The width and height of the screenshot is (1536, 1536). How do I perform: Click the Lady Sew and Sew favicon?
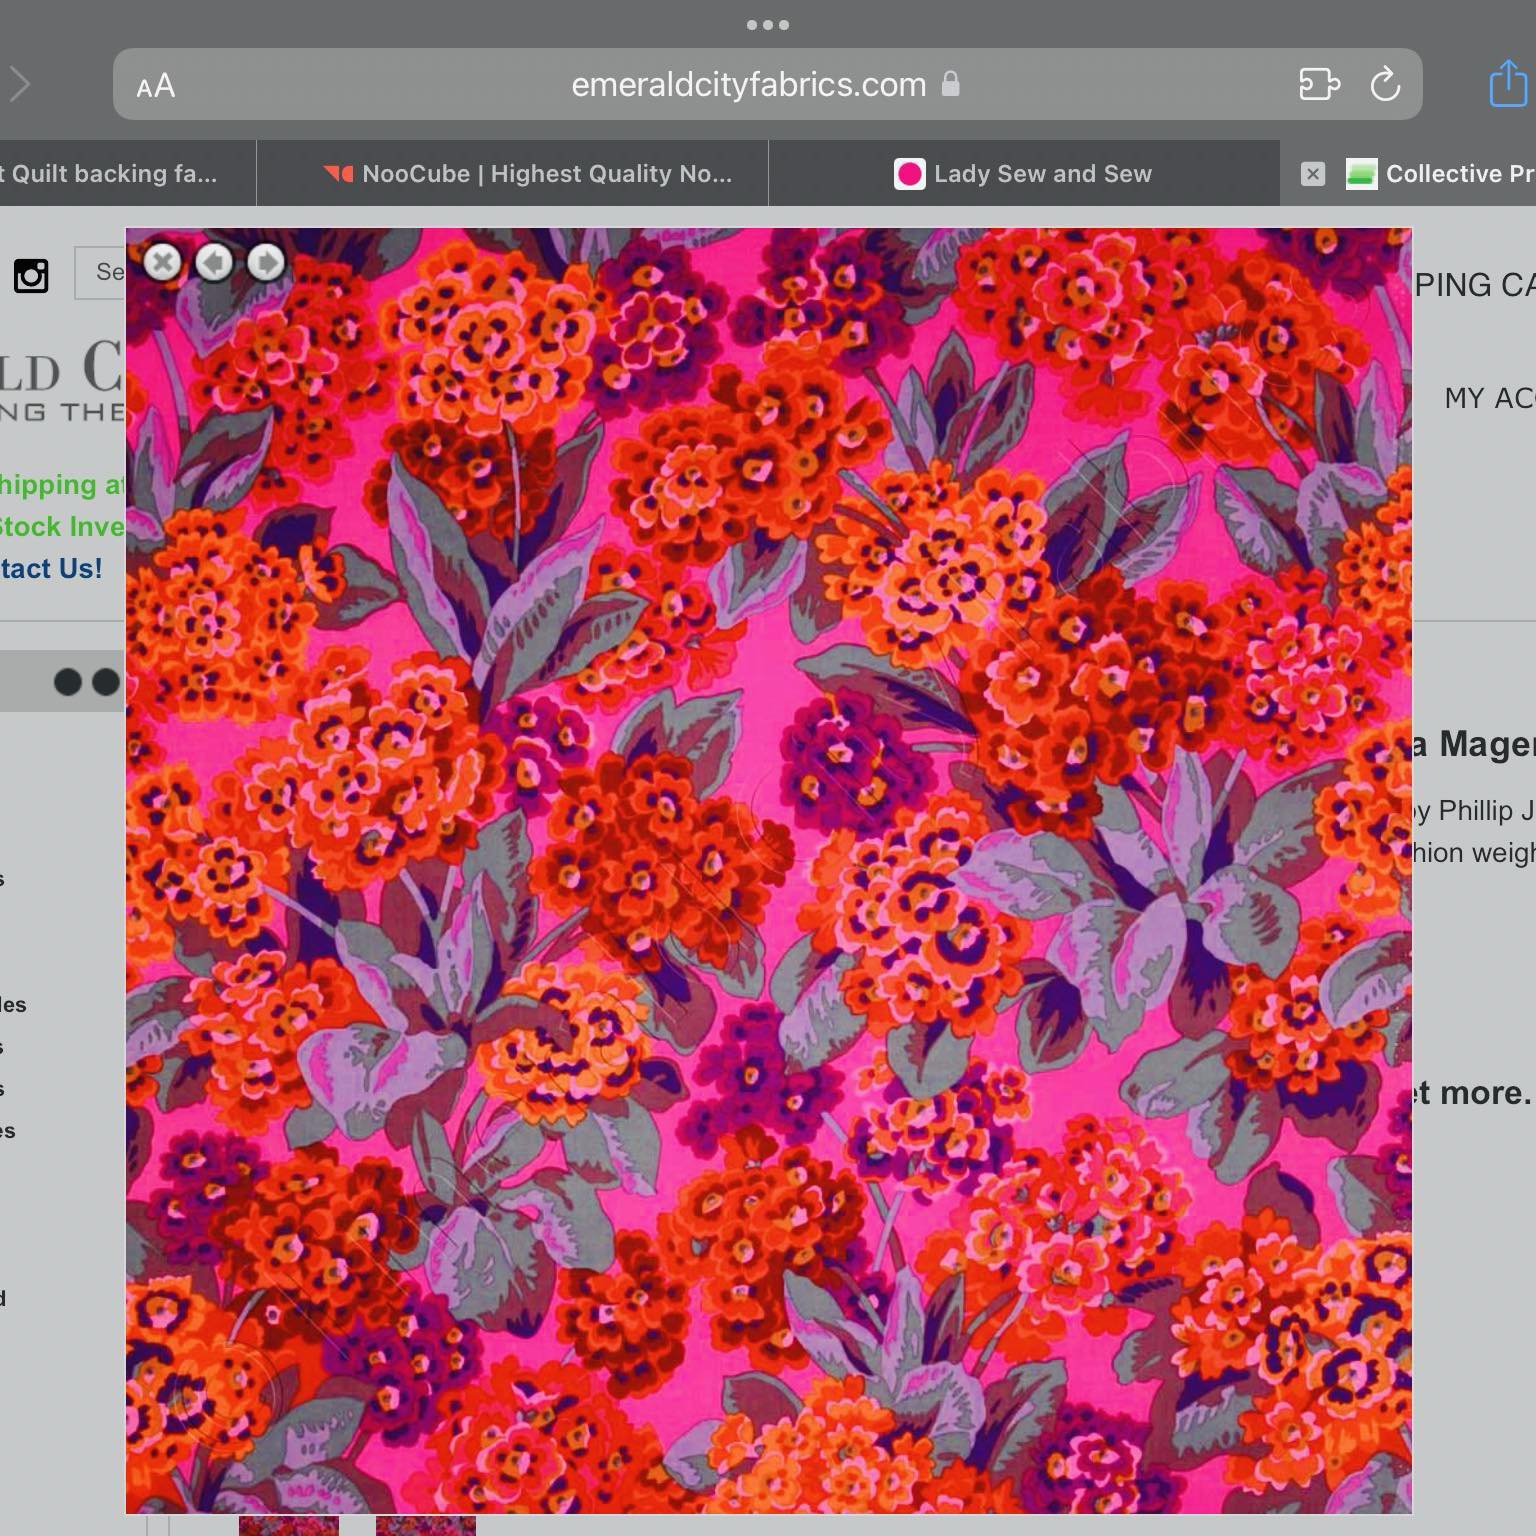click(x=909, y=174)
